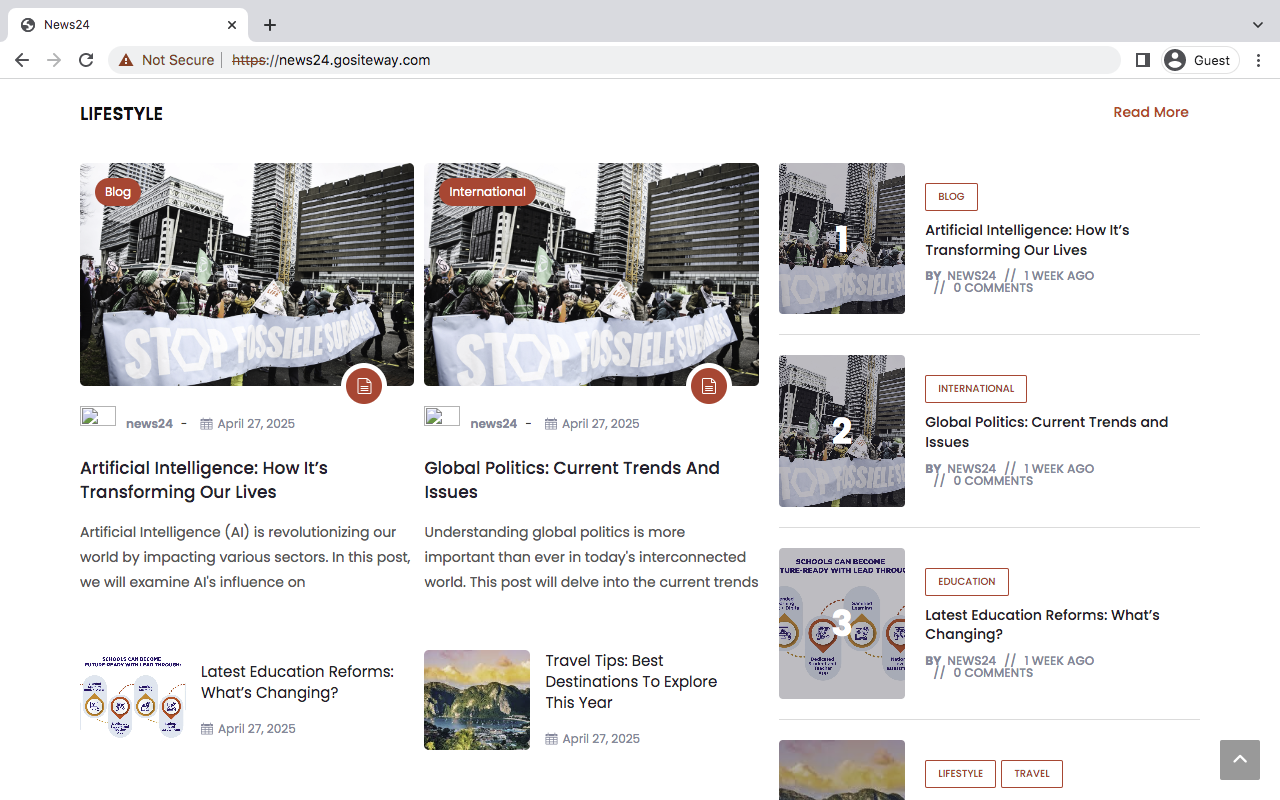Screen dimensions: 1280x800
Task: Click the calendar icon under Latest Education Reforms
Action: tap(207, 729)
